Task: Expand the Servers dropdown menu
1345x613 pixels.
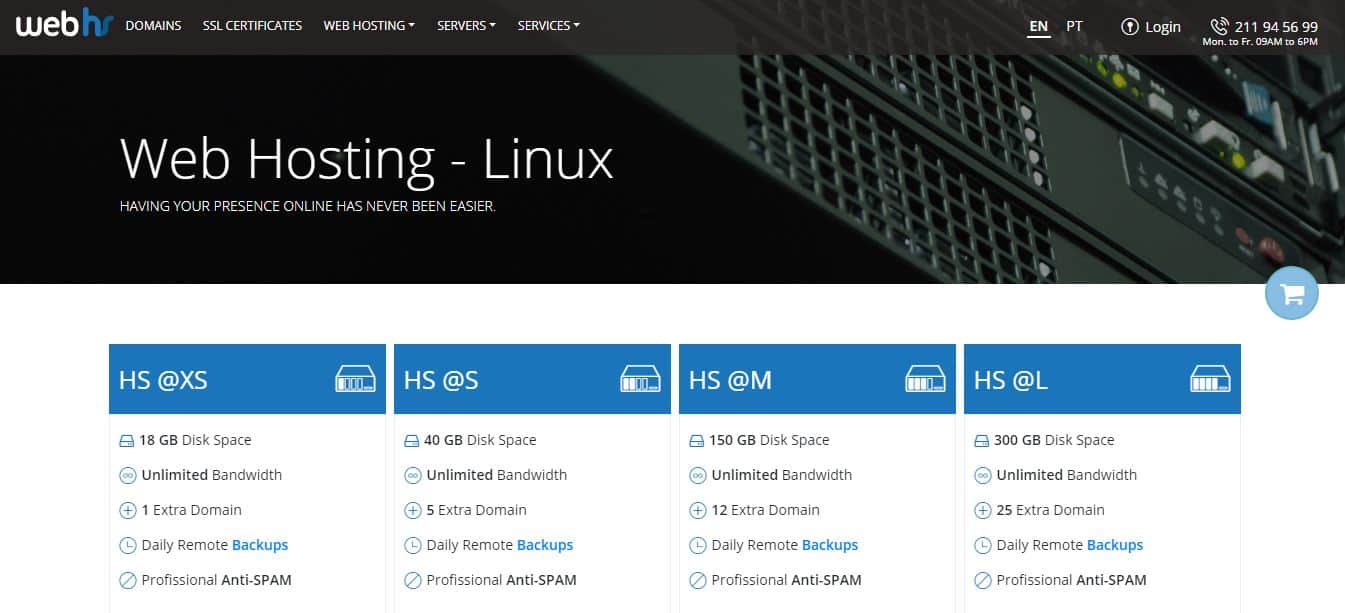Action: [x=466, y=26]
